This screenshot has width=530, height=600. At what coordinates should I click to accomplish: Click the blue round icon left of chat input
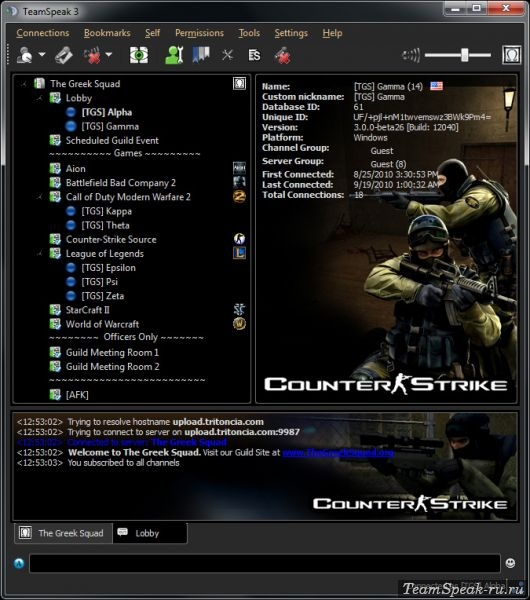coord(19,563)
